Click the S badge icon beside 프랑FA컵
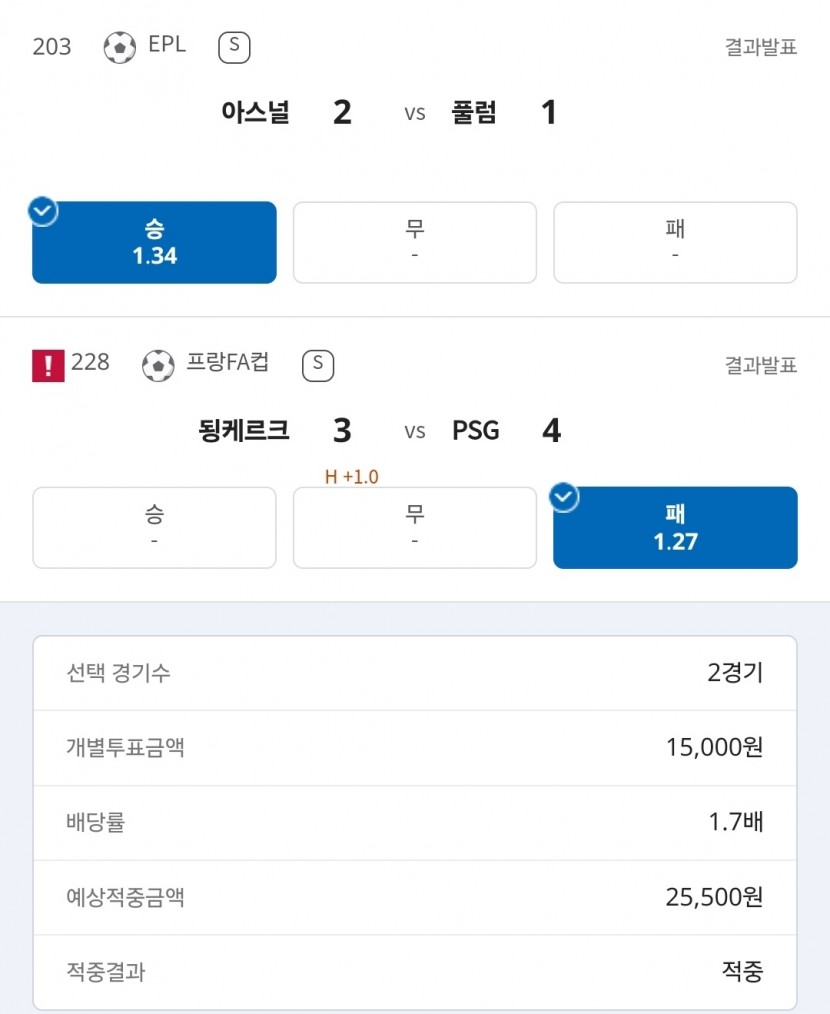 click(318, 365)
